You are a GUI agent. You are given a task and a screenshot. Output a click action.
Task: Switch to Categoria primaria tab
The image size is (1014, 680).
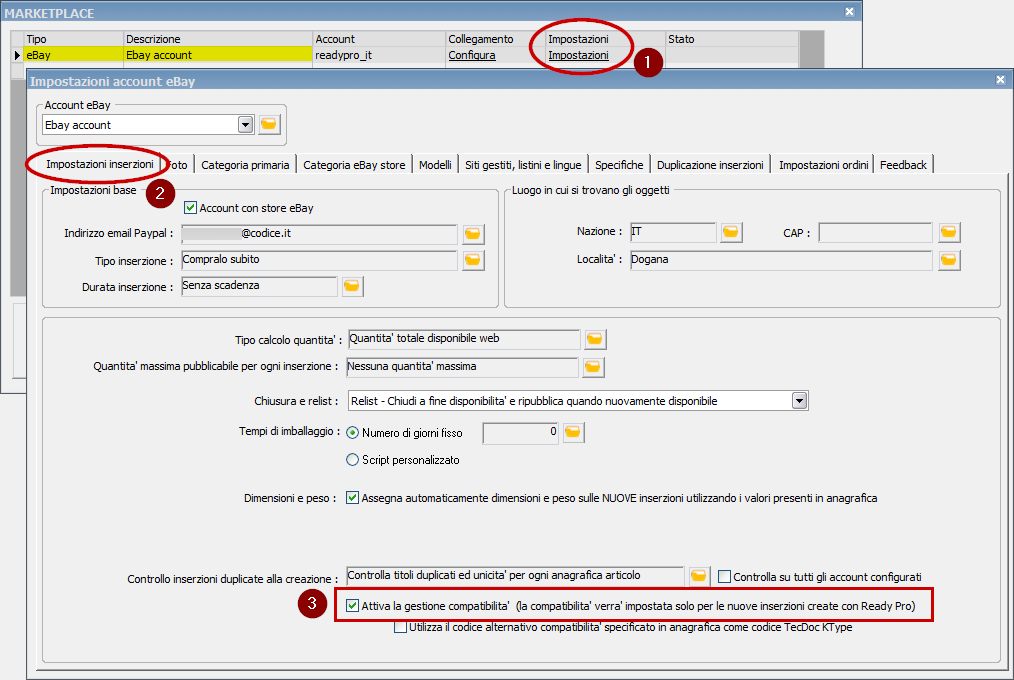tap(245, 165)
